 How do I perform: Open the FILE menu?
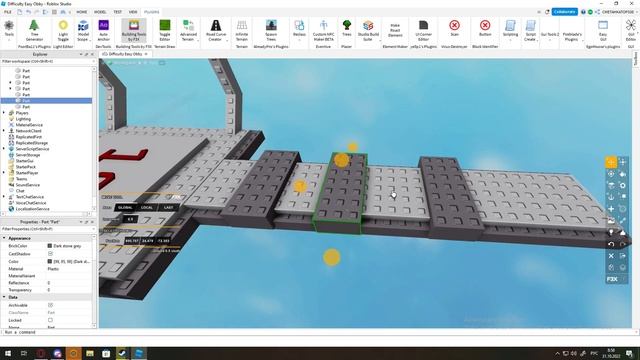(8, 12)
